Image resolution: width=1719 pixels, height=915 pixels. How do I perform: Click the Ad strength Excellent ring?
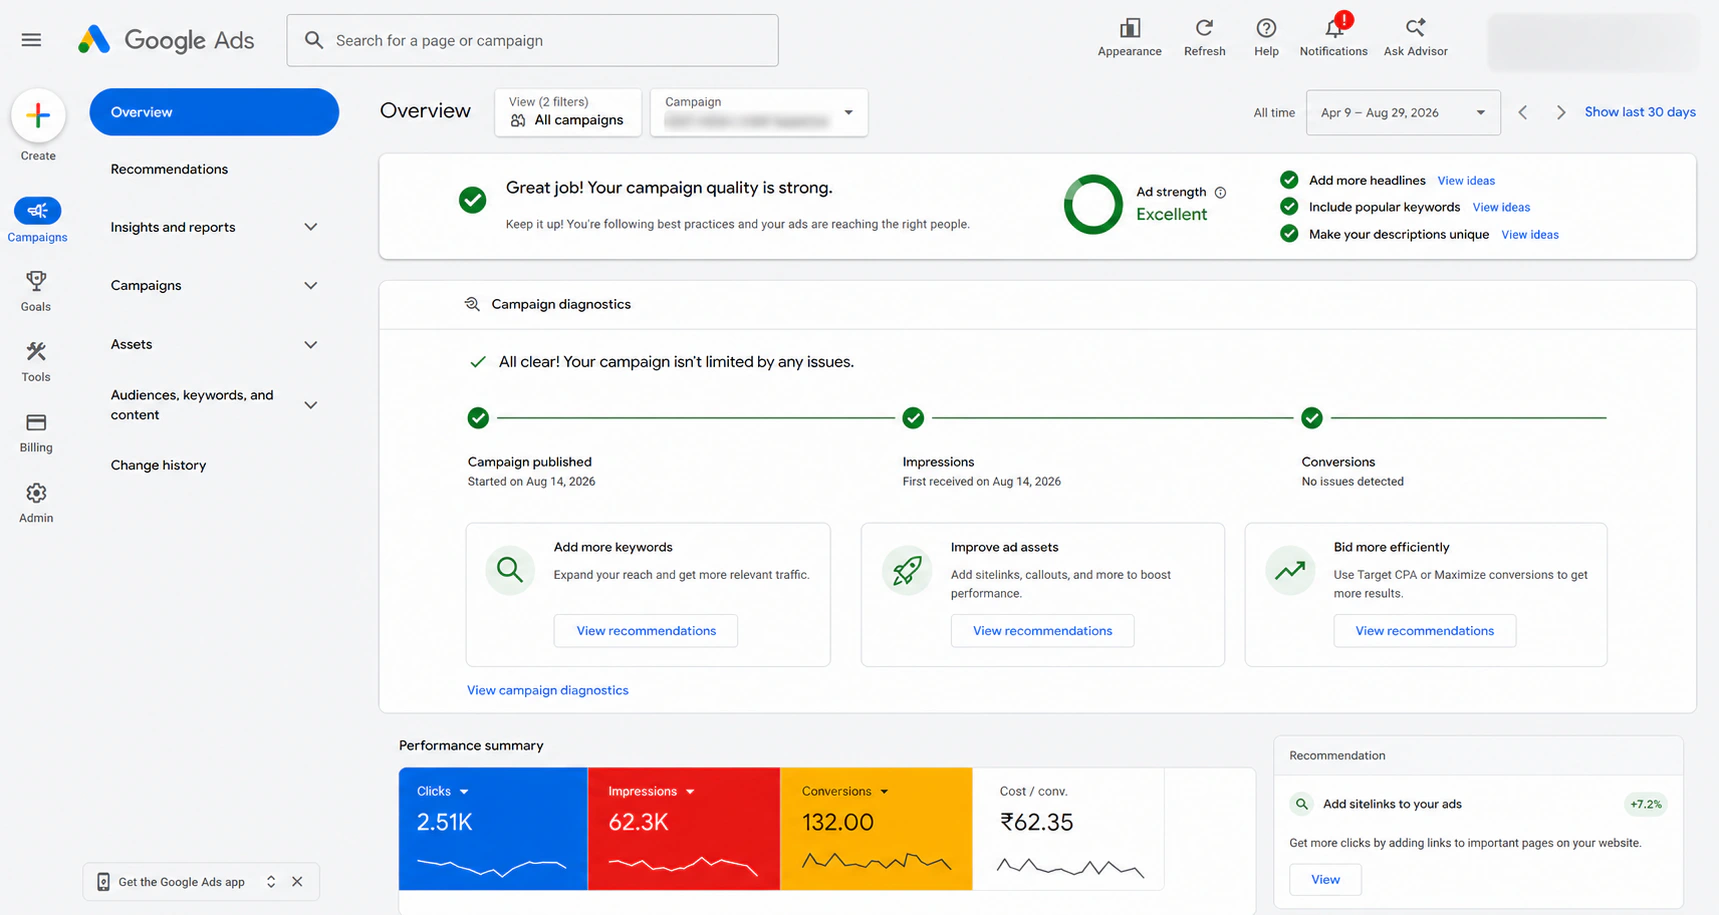coord(1093,204)
